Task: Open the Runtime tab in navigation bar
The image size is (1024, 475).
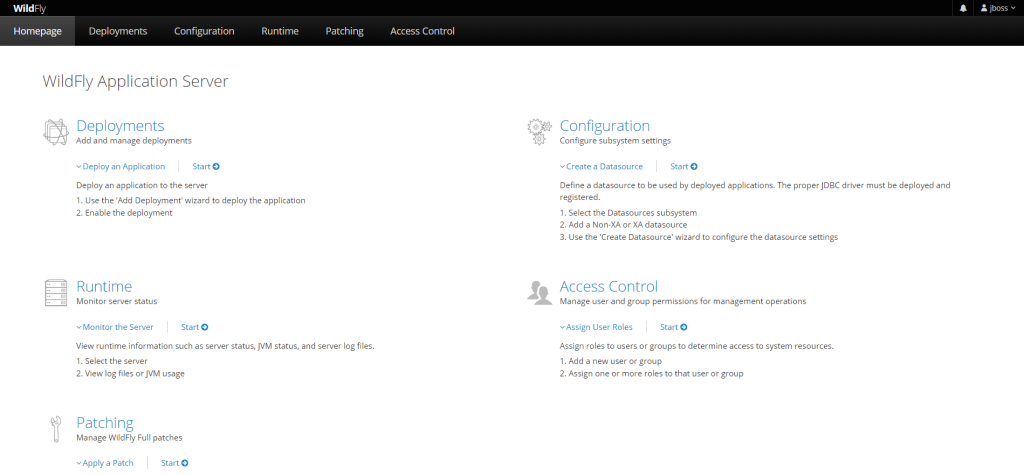Action: click(280, 31)
